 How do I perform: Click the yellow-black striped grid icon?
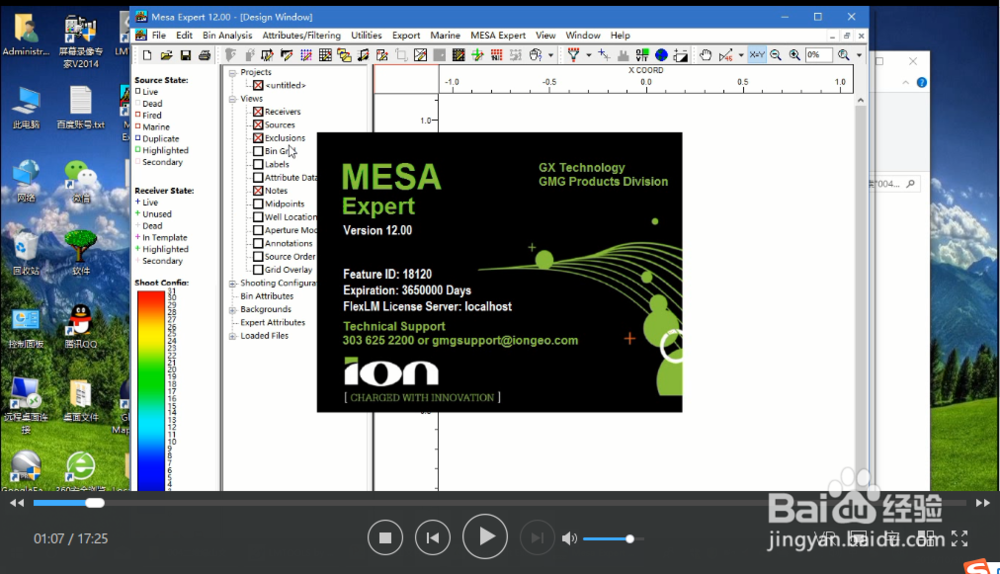coord(459,55)
